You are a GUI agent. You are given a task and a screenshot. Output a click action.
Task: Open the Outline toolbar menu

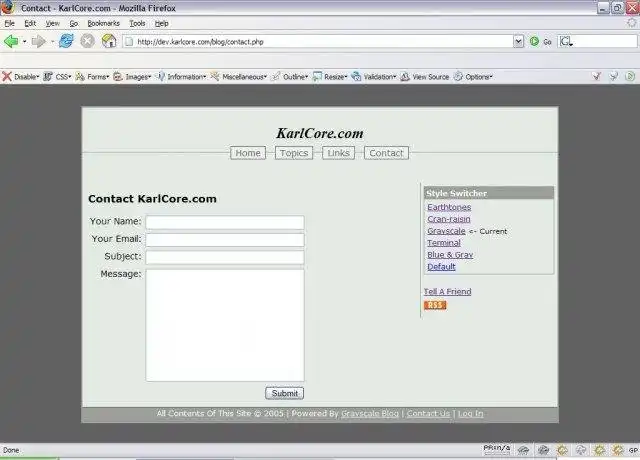click(x=290, y=76)
